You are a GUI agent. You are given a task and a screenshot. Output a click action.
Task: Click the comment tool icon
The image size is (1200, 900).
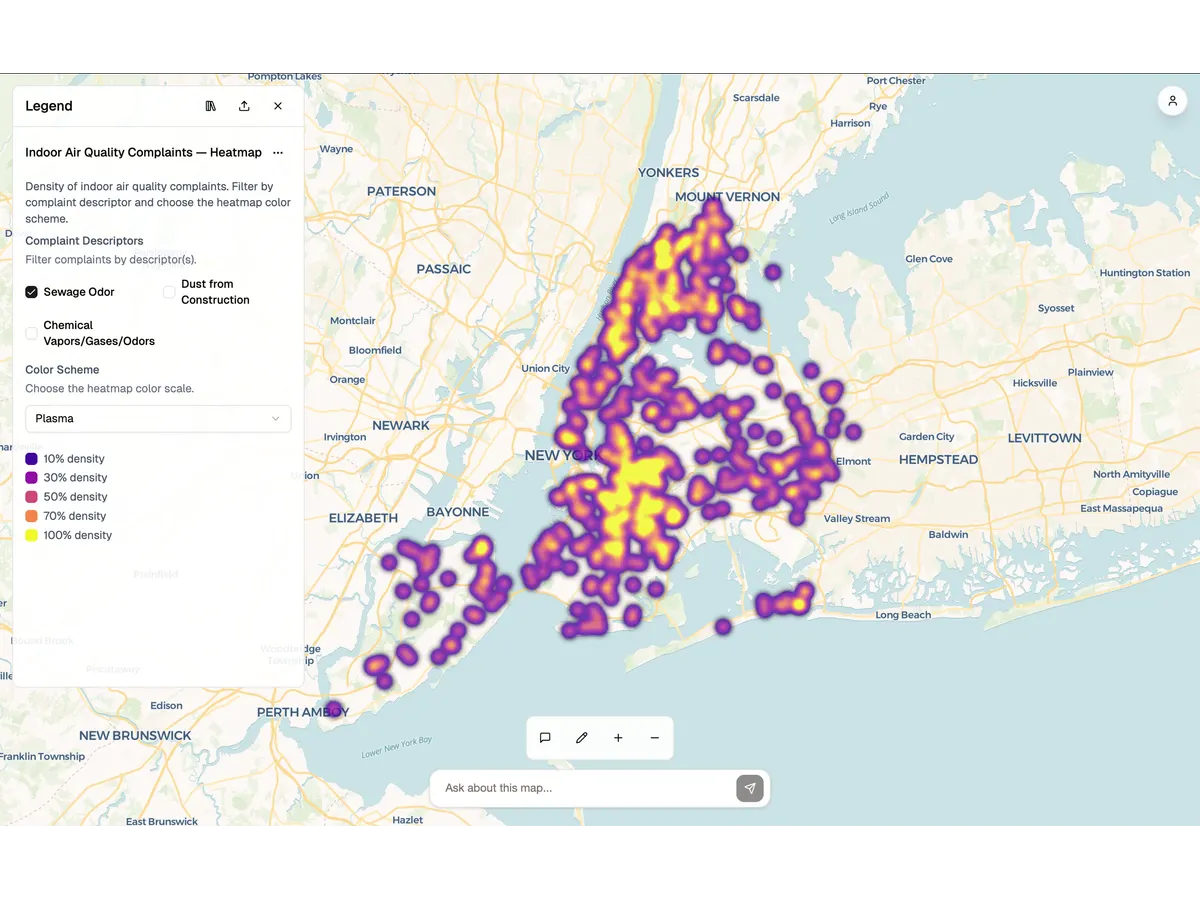pyautogui.click(x=545, y=738)
